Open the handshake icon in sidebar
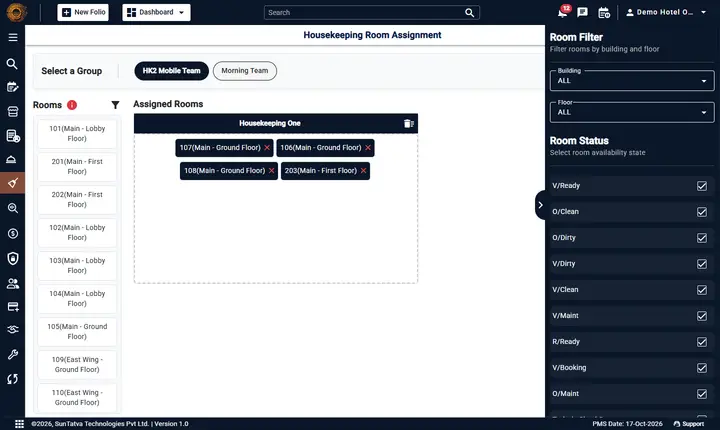 [x=12, y=330]
